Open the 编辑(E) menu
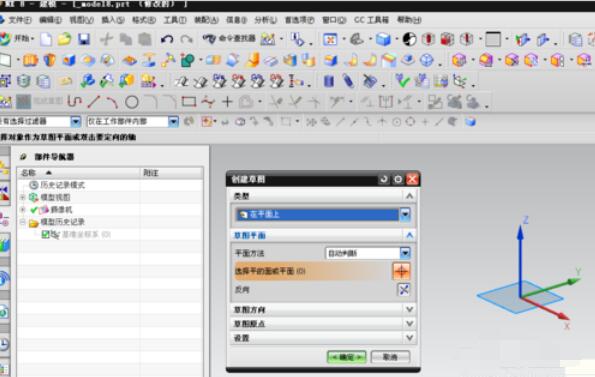595x377 pixels. (50, 20)
